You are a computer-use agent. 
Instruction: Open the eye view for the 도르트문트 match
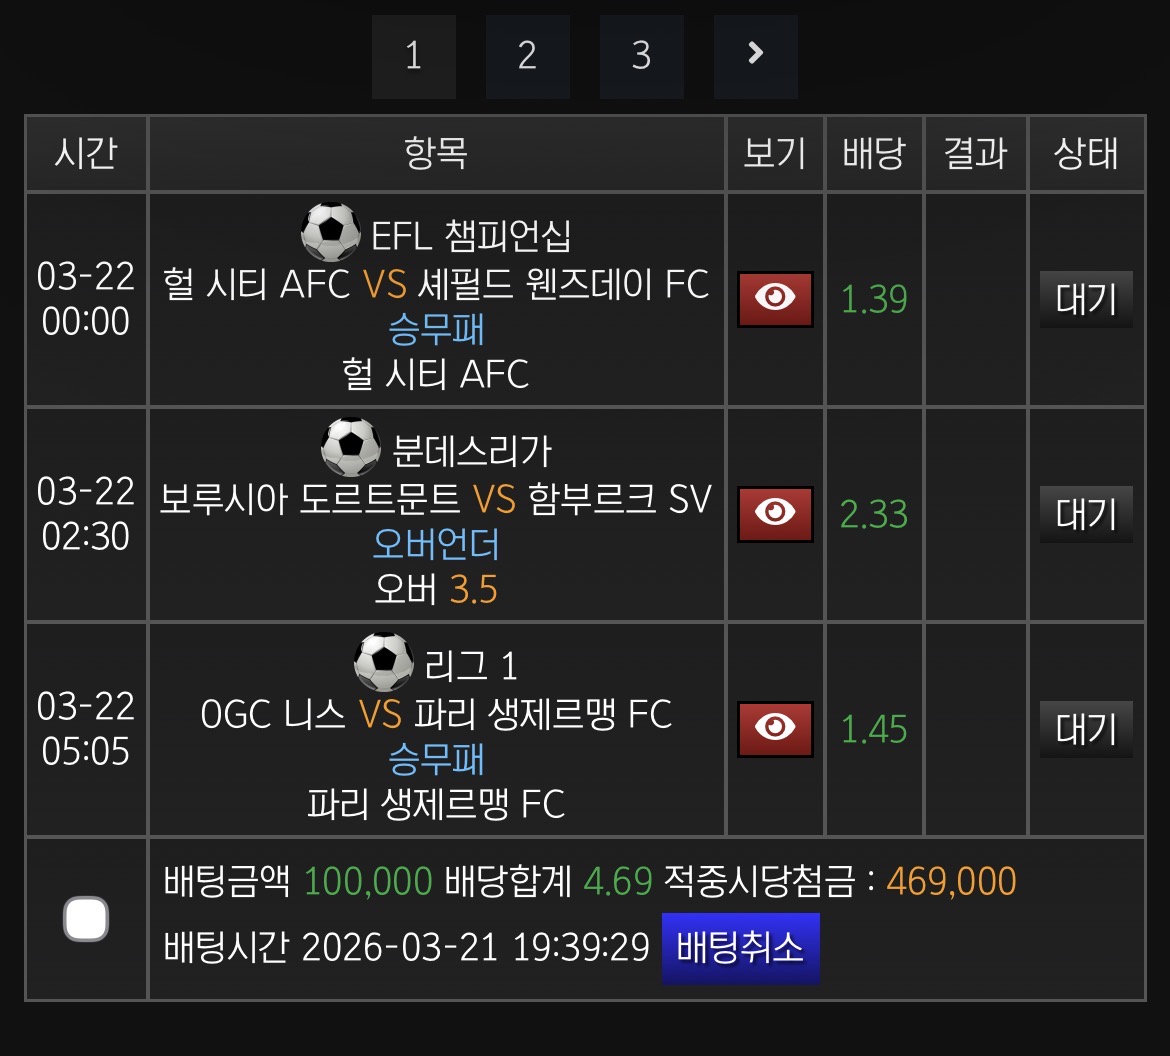click(775, 514)
